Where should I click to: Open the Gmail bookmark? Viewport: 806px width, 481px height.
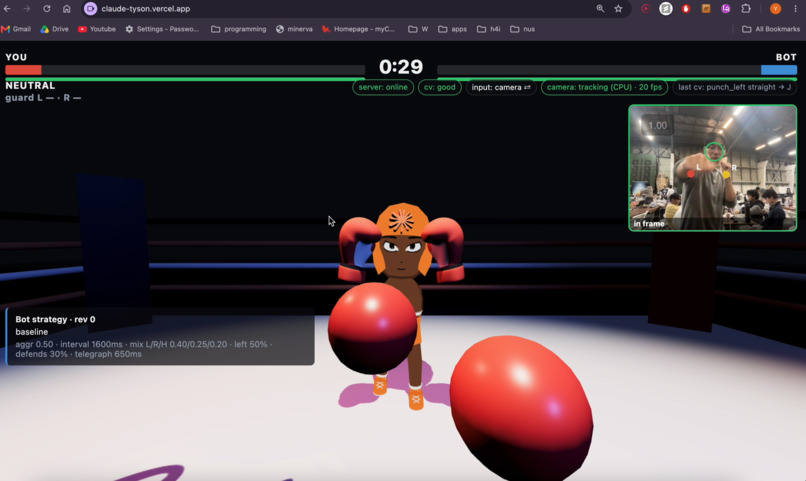click(x=16, y=29)
